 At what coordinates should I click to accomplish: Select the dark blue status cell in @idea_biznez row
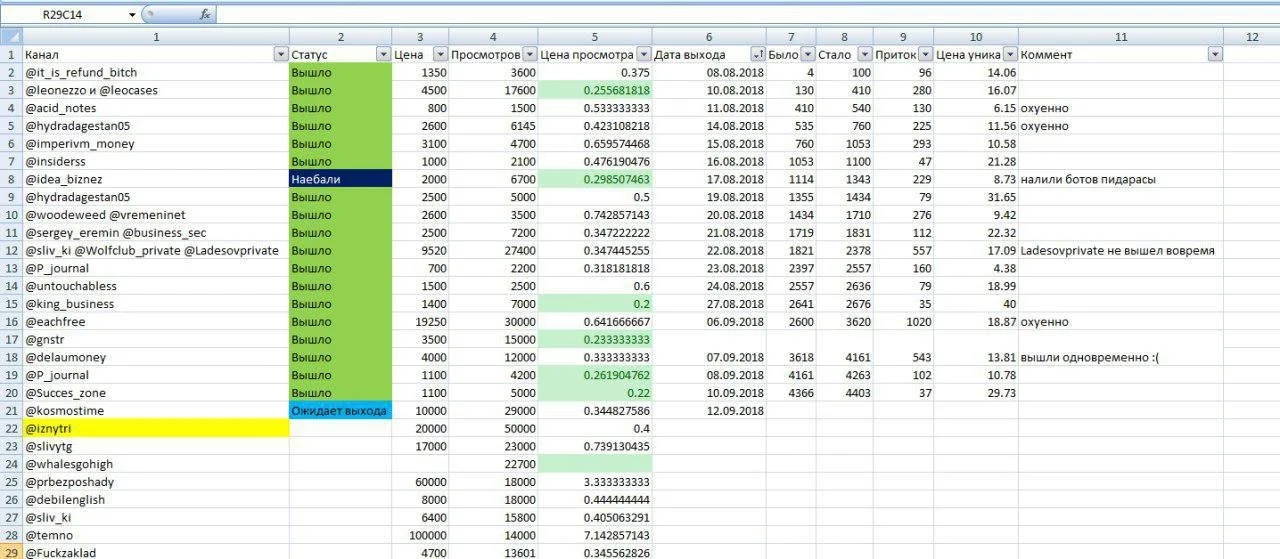[x=340, y=179]
